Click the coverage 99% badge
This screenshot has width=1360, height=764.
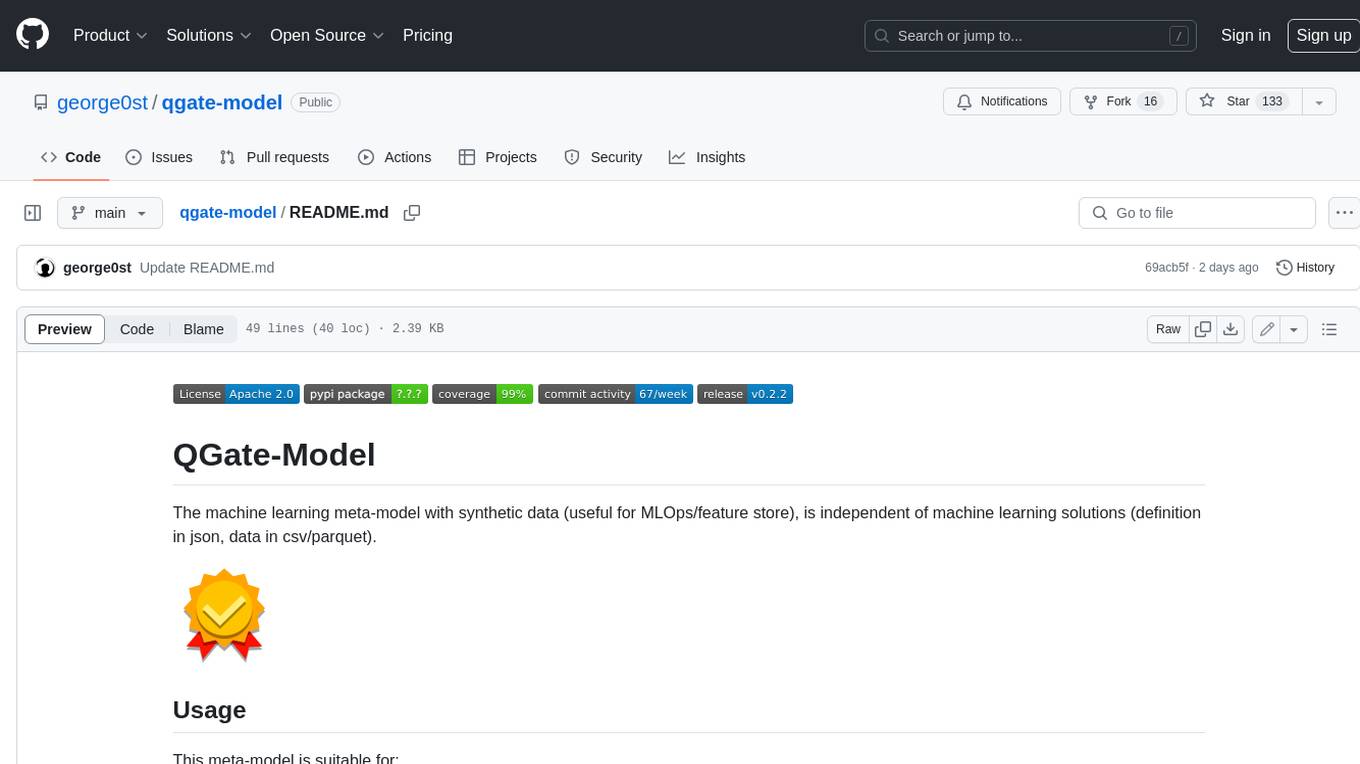pos(482,394)
